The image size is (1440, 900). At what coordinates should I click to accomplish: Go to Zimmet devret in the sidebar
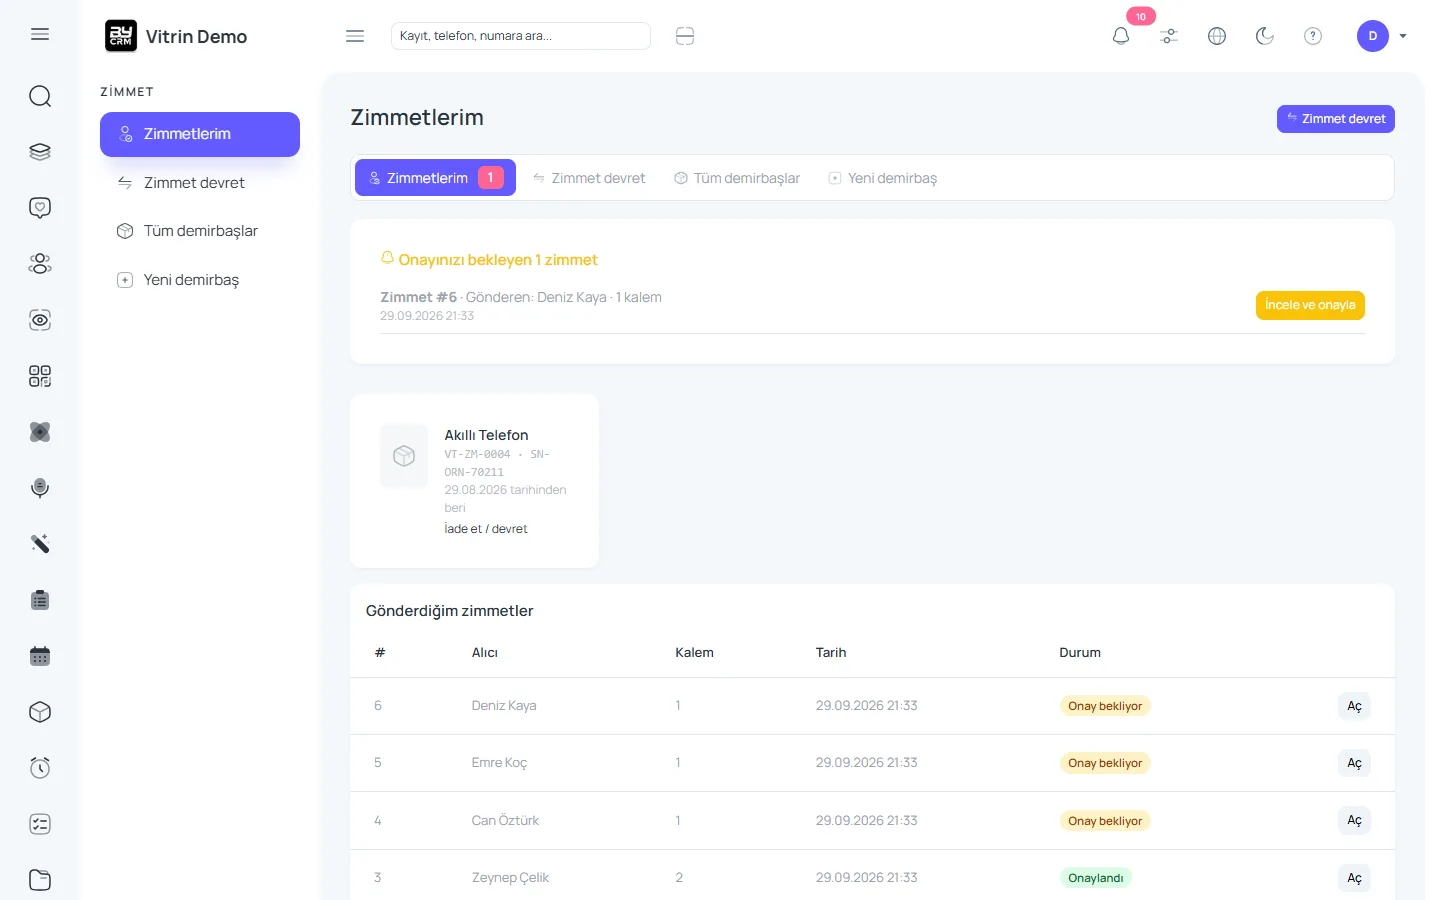click(200, 183)
